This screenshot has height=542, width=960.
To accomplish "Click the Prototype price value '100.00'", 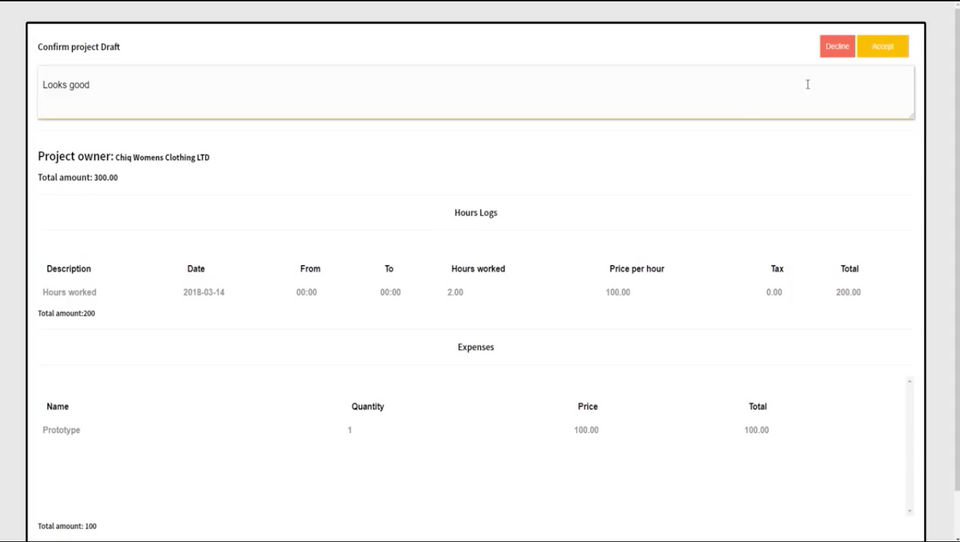I will click(586, 430).
